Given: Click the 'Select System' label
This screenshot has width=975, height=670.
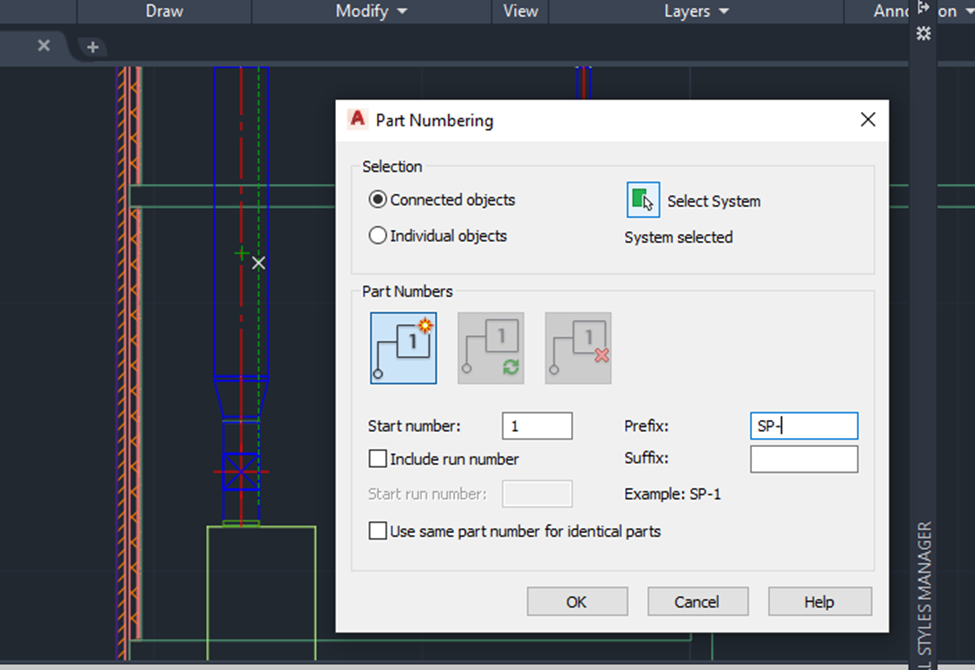Looking at the screenshot, I should [x=714, y=201].
